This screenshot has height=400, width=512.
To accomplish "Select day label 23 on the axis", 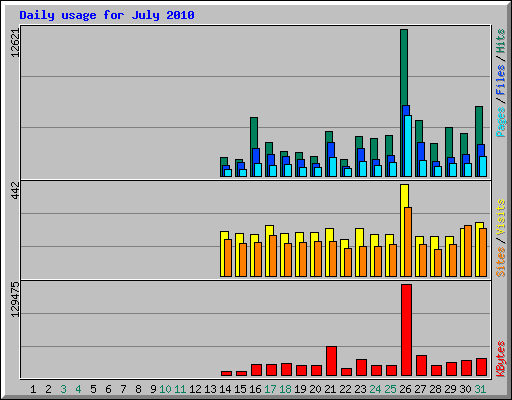I will [x=360, y=389].
